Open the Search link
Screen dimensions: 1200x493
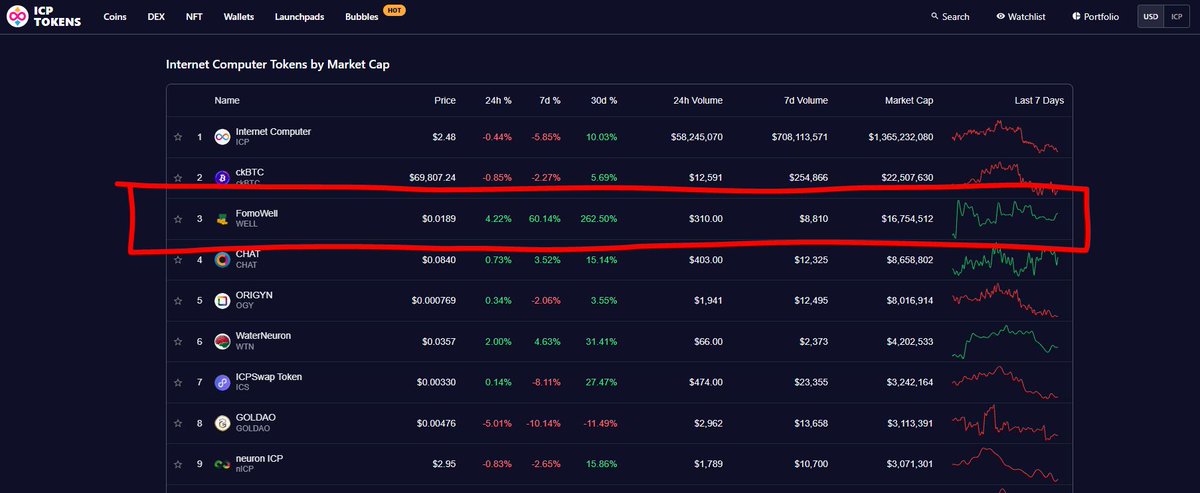[950, 17]
